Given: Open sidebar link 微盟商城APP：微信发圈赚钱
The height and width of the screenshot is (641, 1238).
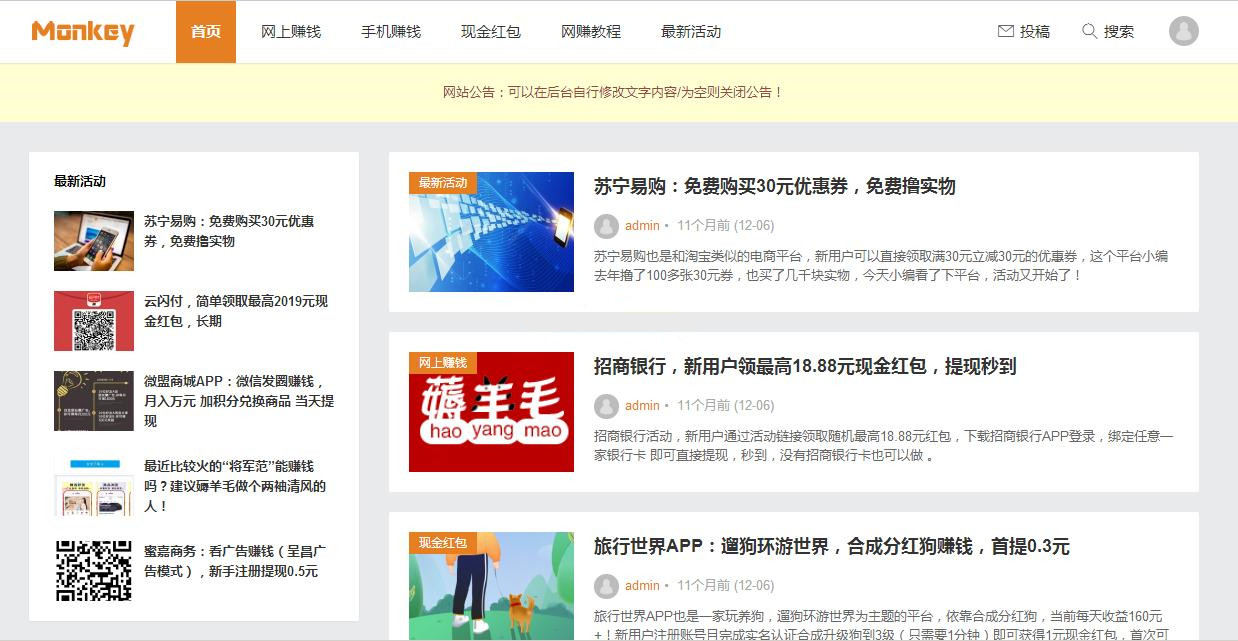Looking at the screenshot, I should (x=239, y=401).
